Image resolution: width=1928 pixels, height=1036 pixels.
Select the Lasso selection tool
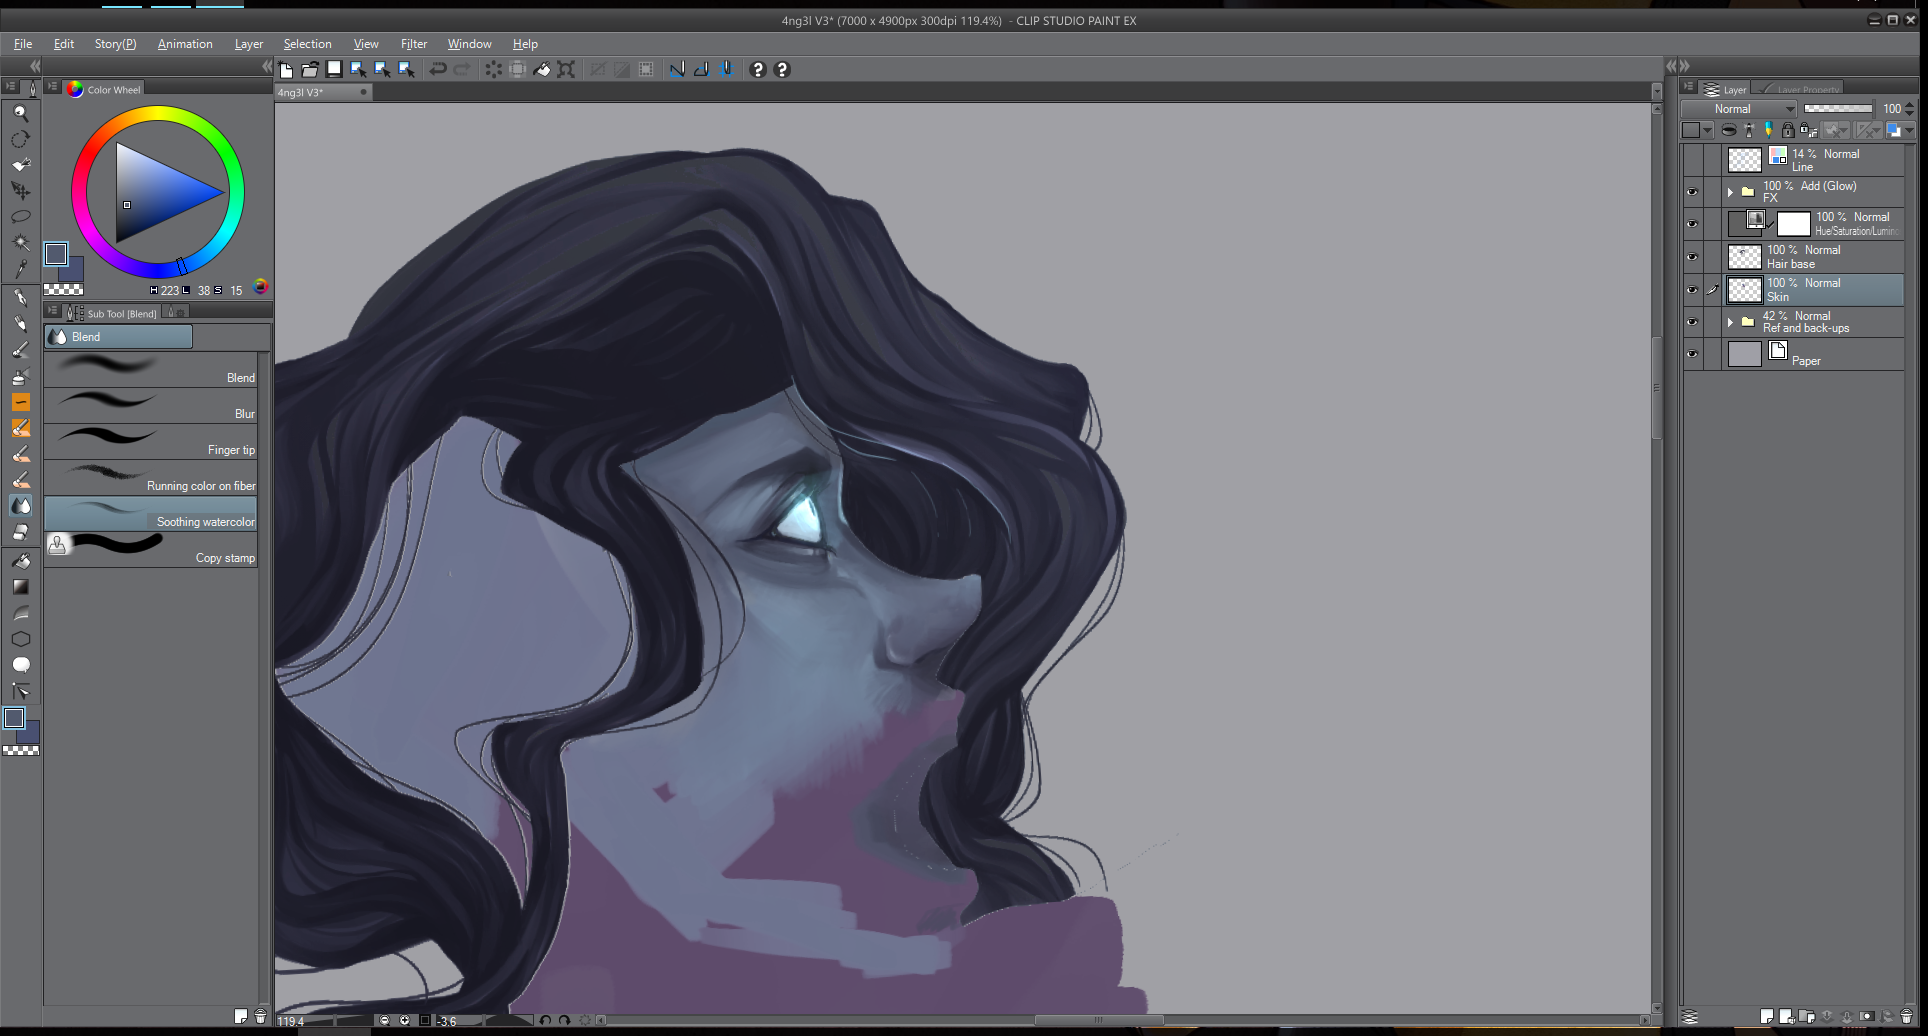coord(20,216)
